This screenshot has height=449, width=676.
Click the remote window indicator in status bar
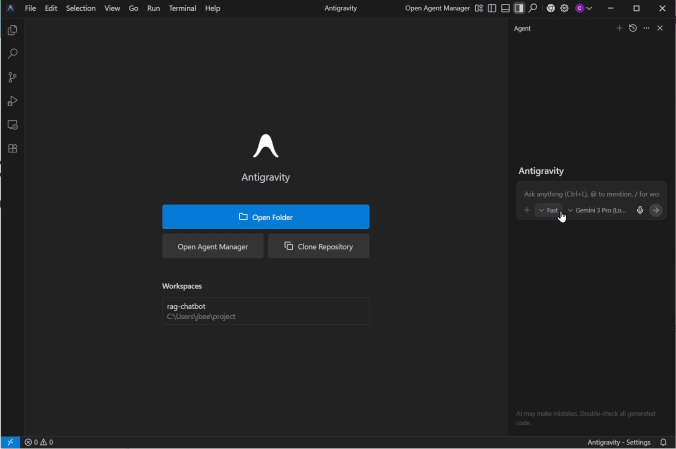pos(10,442)
